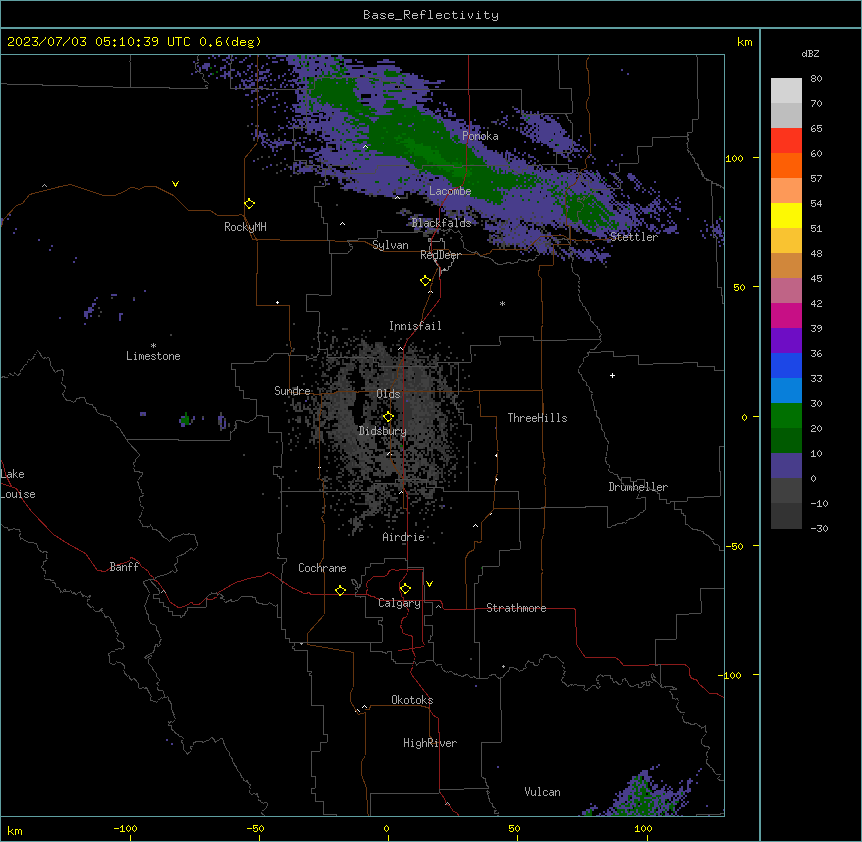
Task: Click the red 65-60 dBZ legend swatch
Action: [786, 141]
